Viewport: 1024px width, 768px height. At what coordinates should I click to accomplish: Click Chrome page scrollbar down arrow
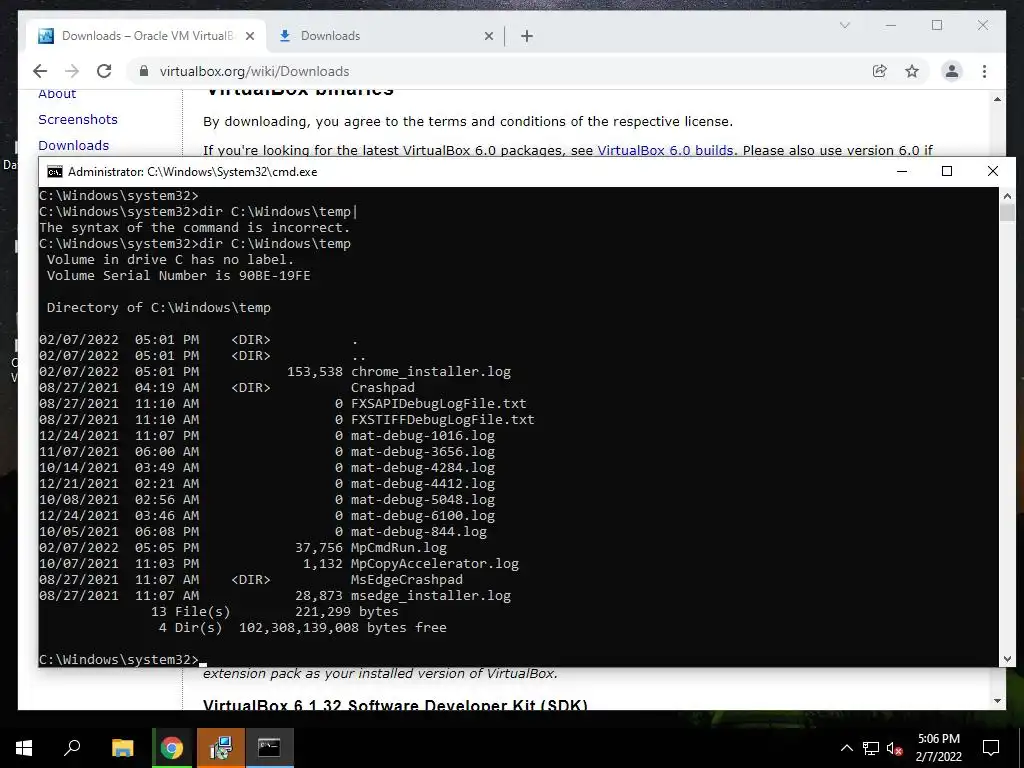[997, 701]
